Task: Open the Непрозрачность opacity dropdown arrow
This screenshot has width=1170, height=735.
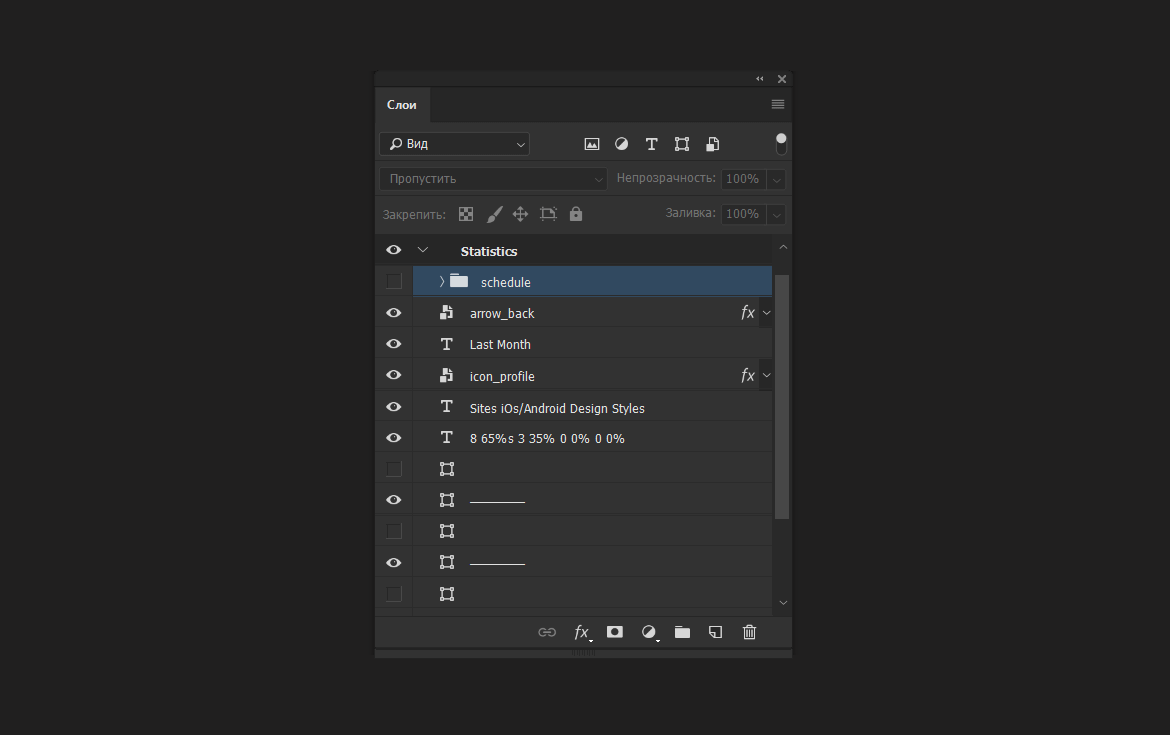Action: 776,179
